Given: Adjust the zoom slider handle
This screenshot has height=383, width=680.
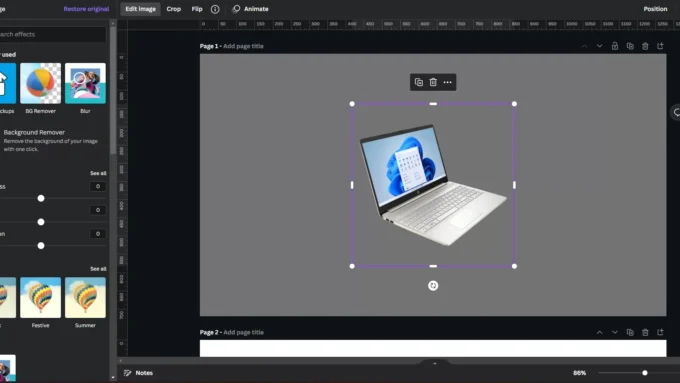Looking at the screenshot, I should (x=645, y=373).
